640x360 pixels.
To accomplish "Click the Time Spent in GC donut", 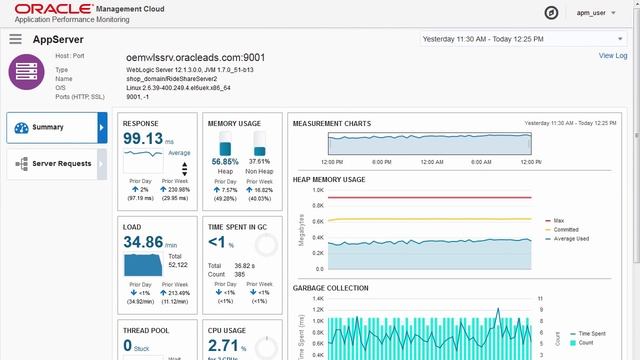I will point(266,245).
